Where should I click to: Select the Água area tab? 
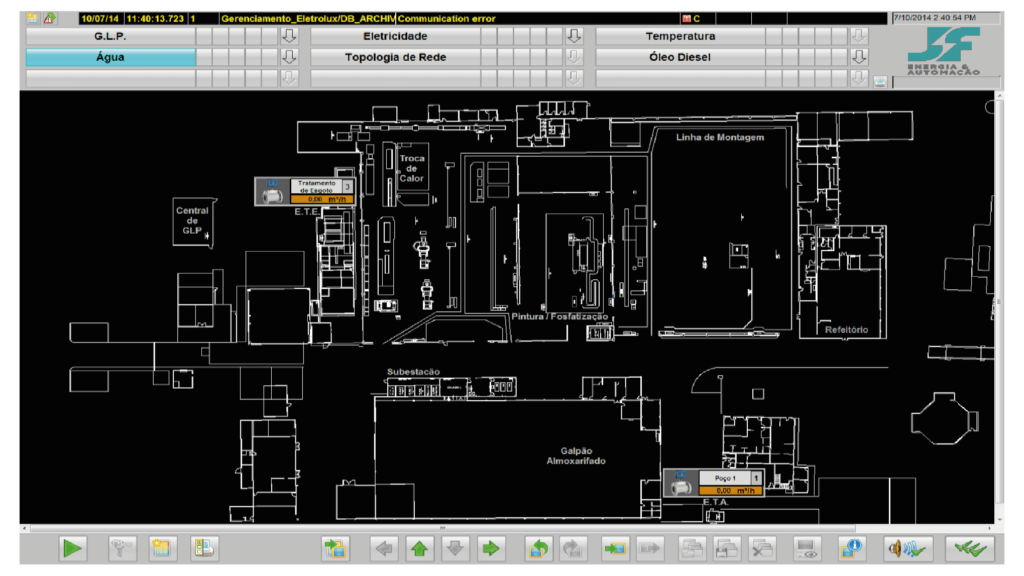110,57
